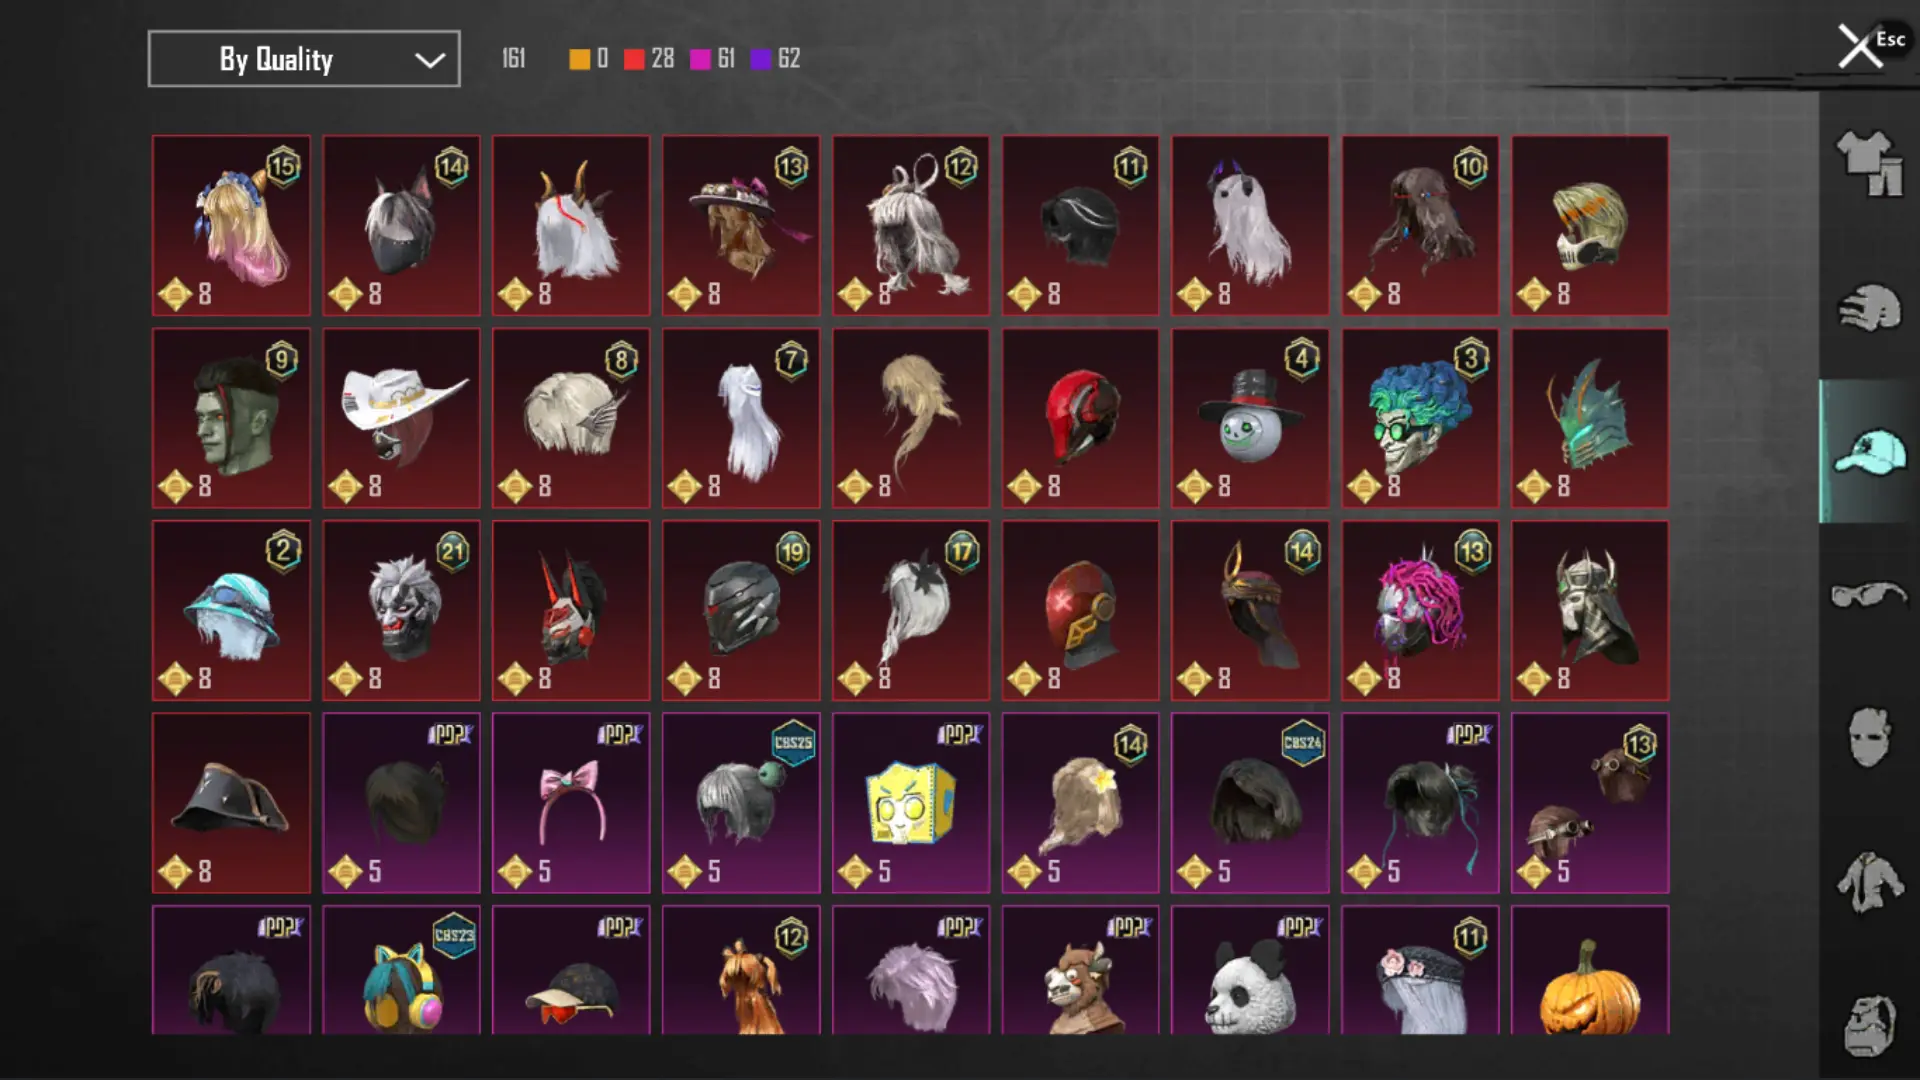Expand sort options using the chevron arrow
This screenshot has width=1920, height=1080.
point(430,60)
